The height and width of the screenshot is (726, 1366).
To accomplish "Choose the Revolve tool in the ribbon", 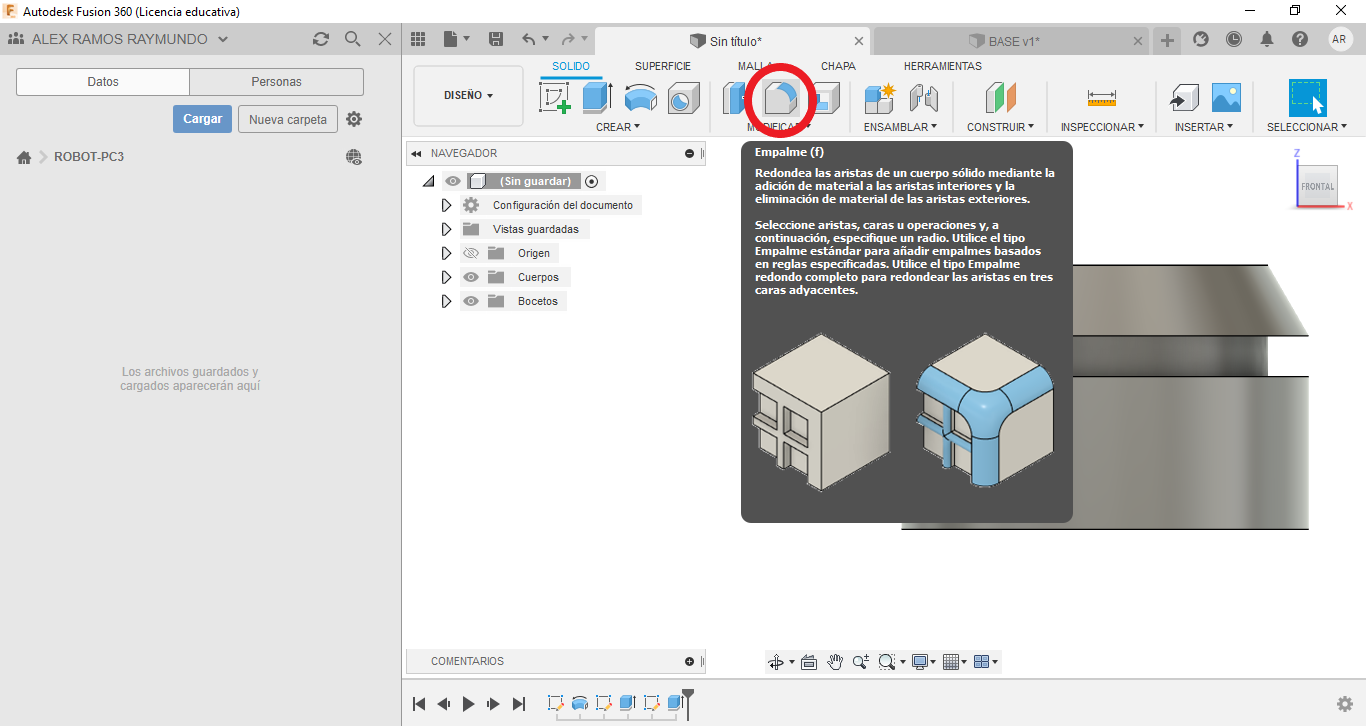I will pyautogui.click(x=641, y=98).
